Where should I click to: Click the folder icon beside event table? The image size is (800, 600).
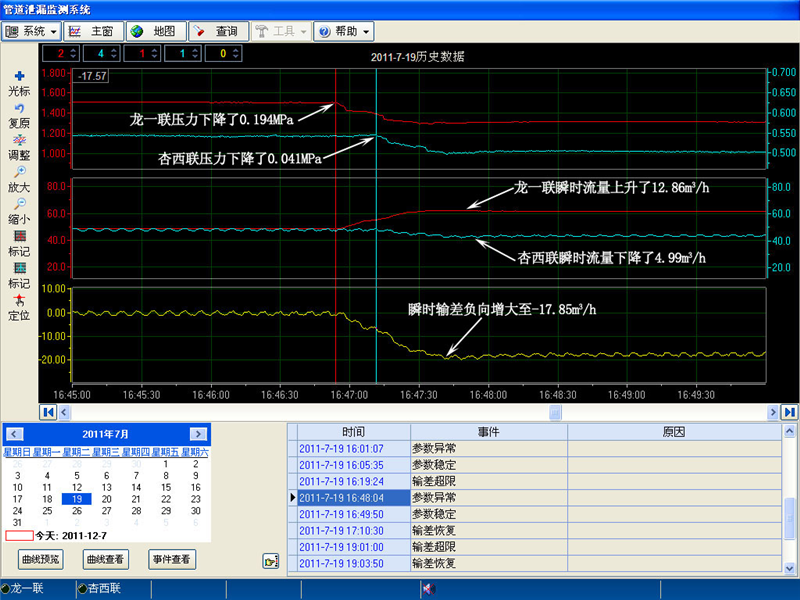pyautogui.click(x=270, y=561)
